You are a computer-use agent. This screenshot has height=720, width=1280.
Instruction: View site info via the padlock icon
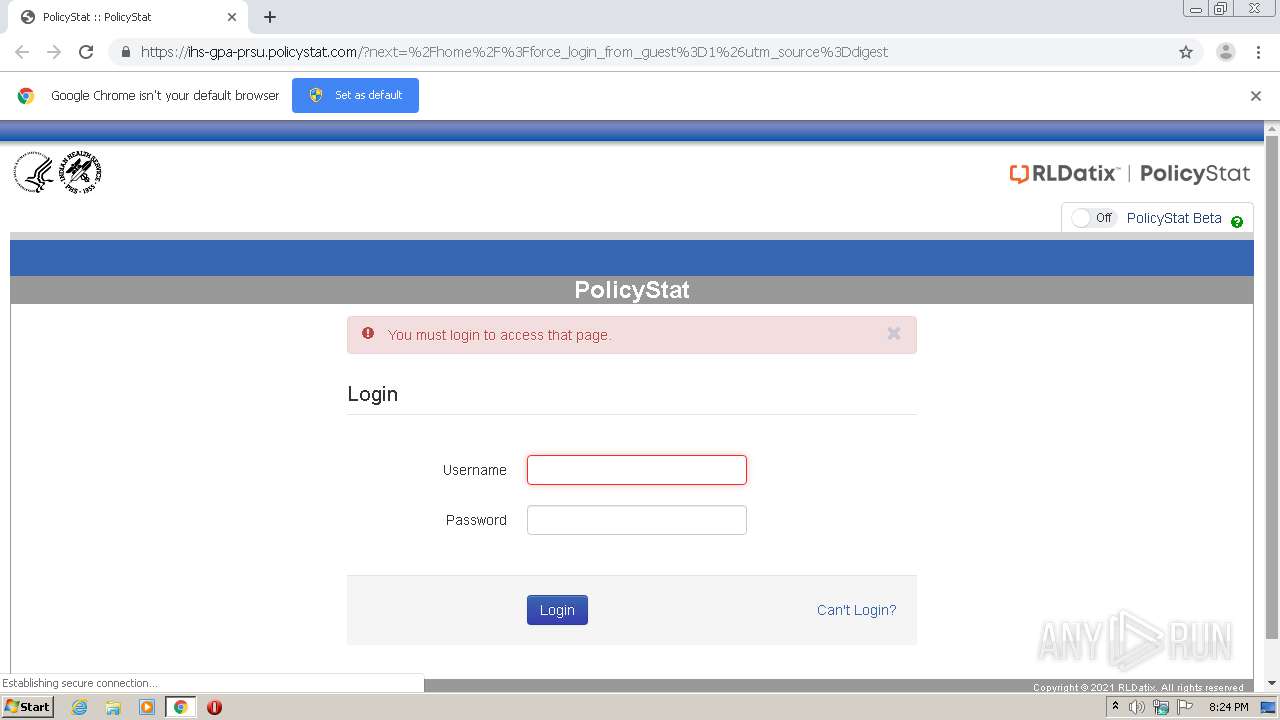125,52
